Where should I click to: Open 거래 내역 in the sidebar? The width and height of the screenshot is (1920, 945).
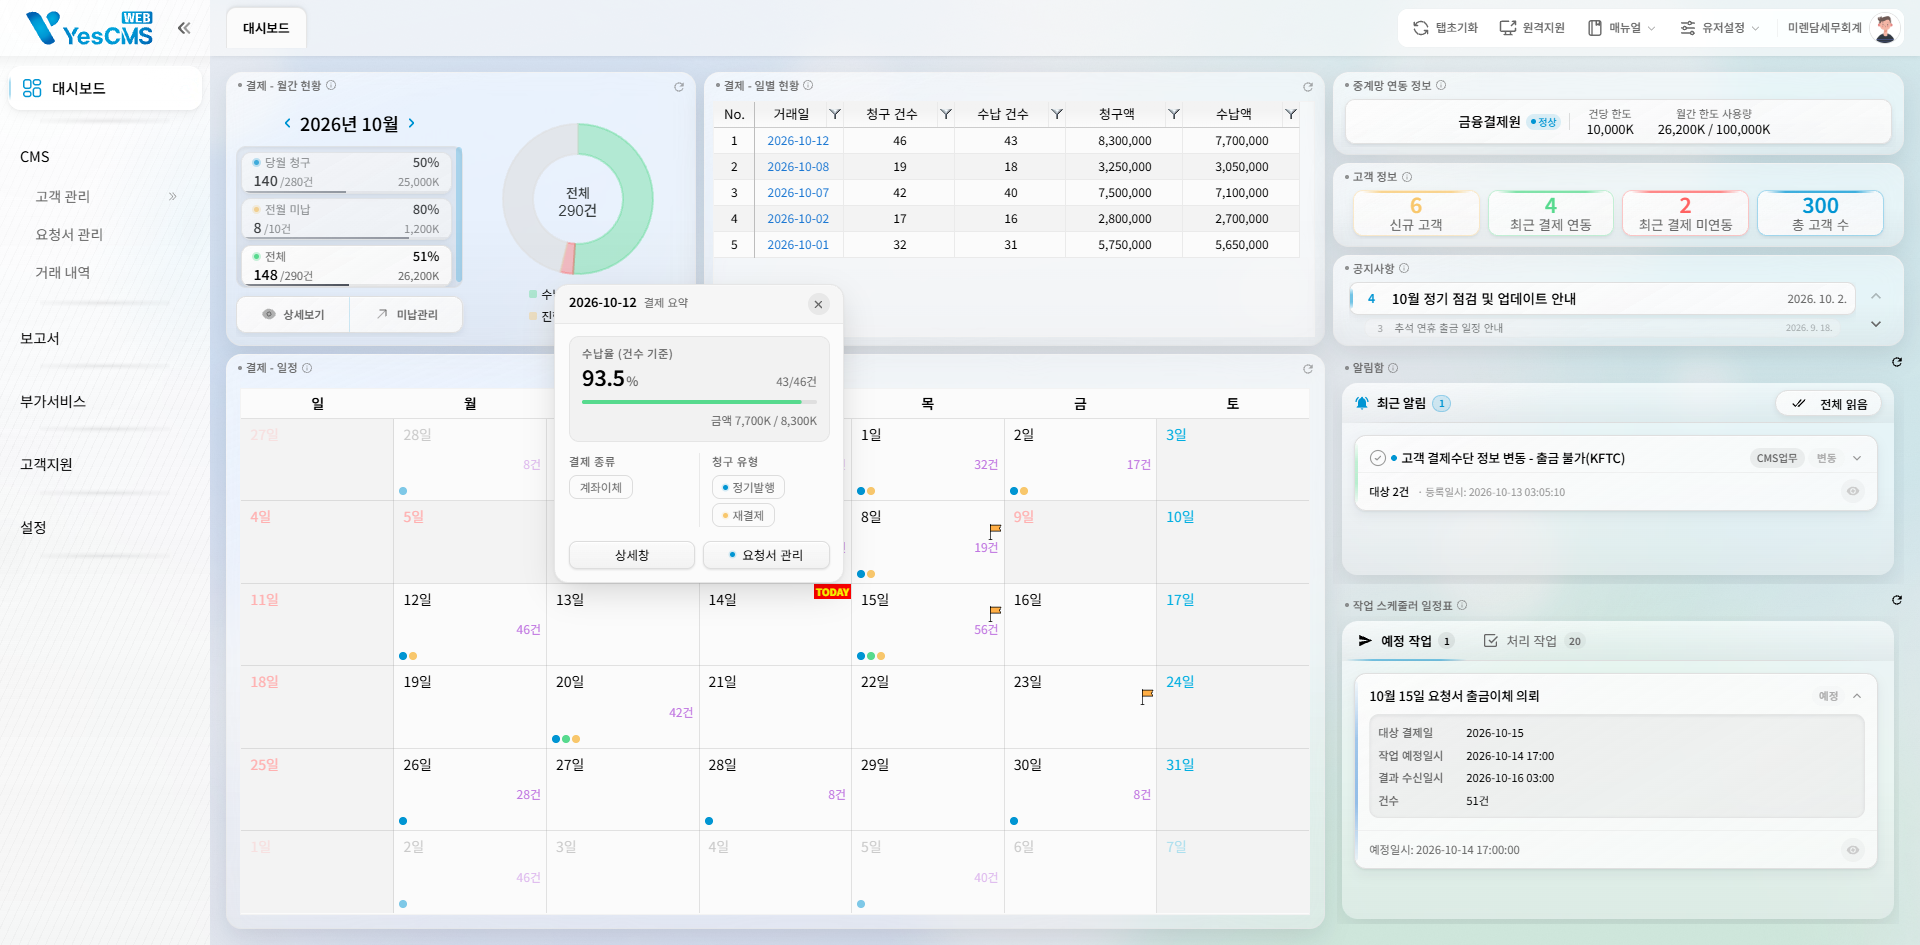(63, 272)
